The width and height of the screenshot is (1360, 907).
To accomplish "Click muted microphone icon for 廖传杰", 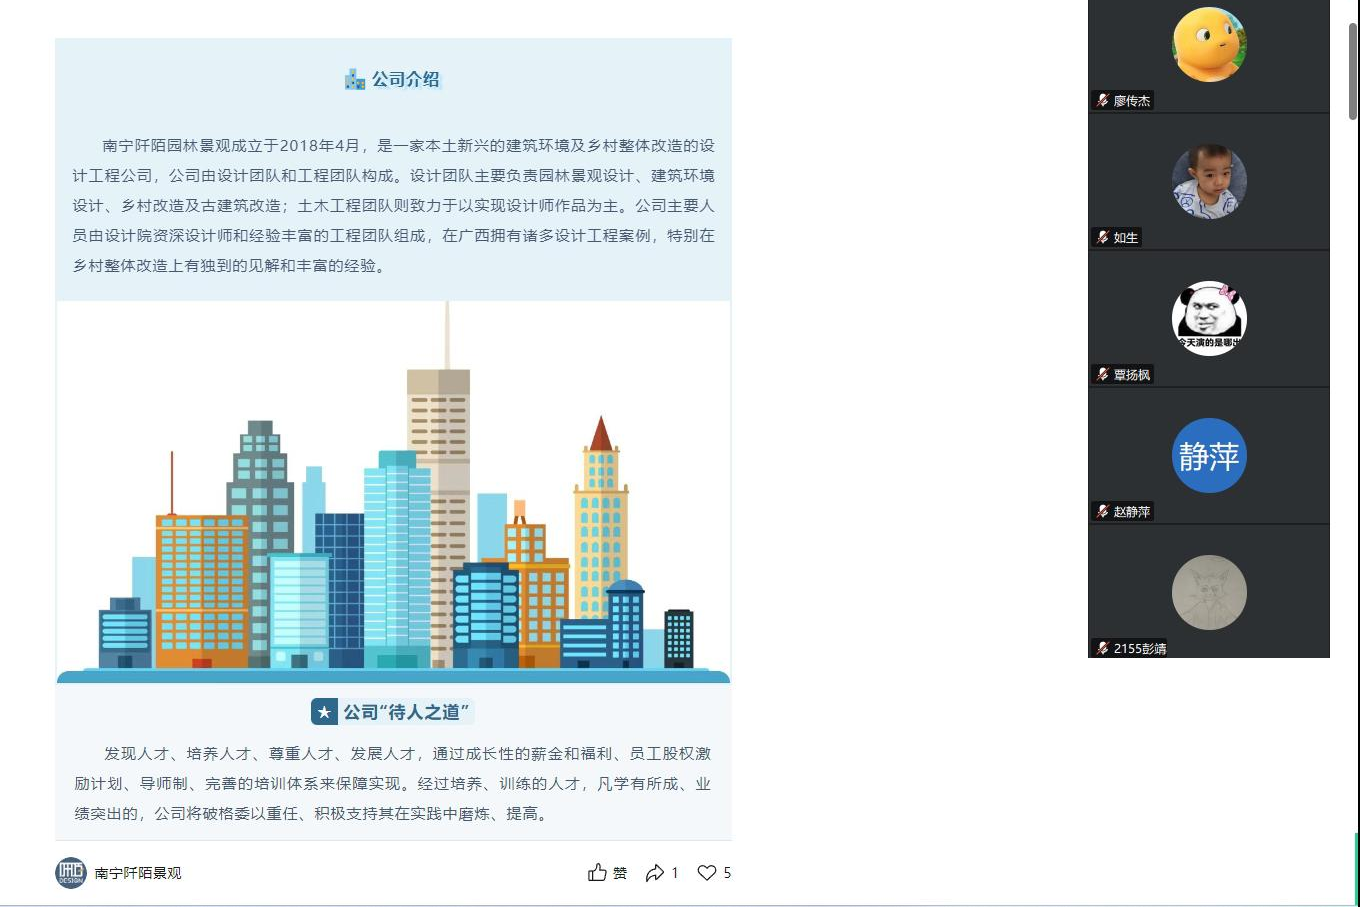I will (x=1102, y=100).
